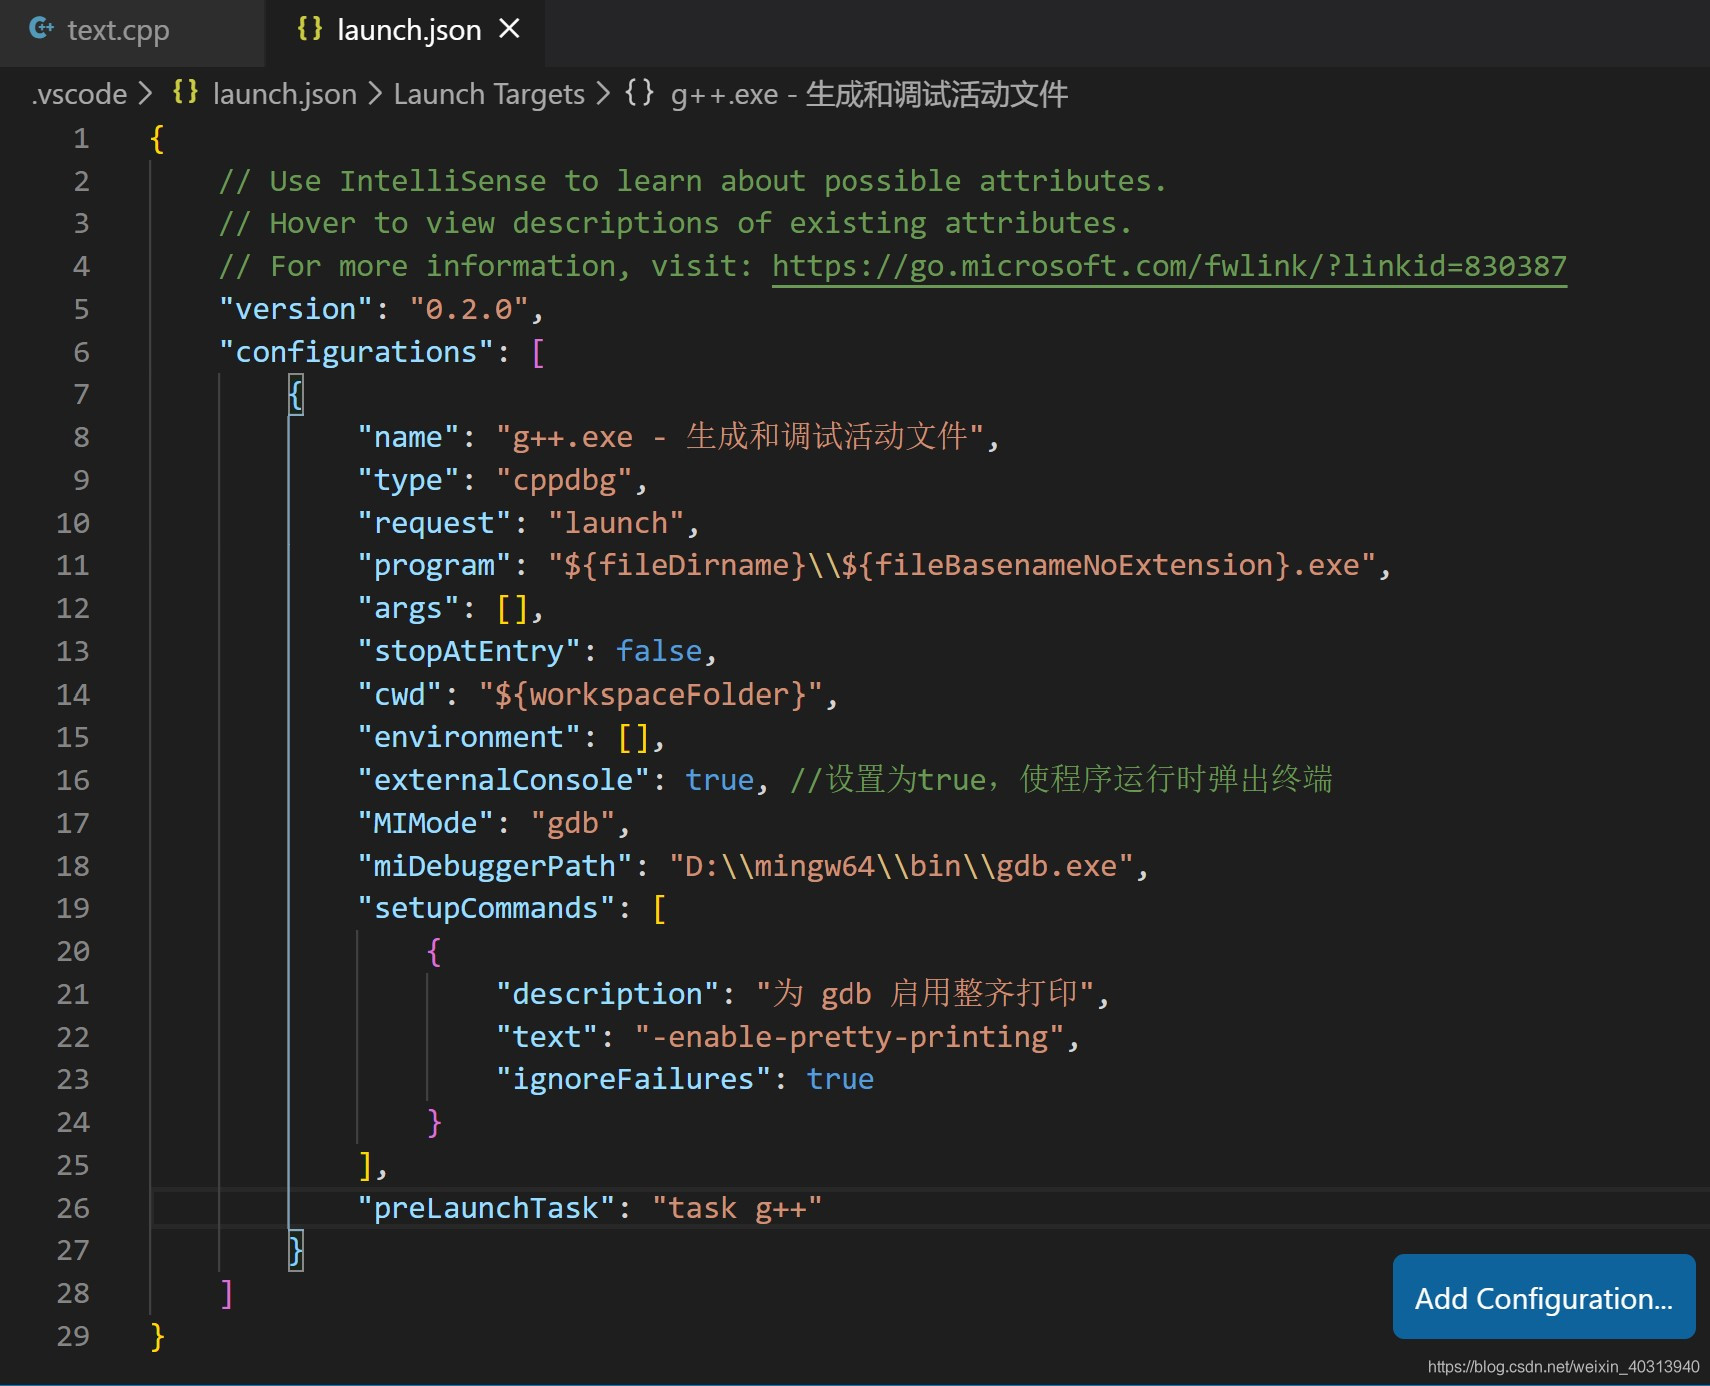Click the "task g++" preLaunchTask value
1710x1386 pixels.
click(737, 1208)
